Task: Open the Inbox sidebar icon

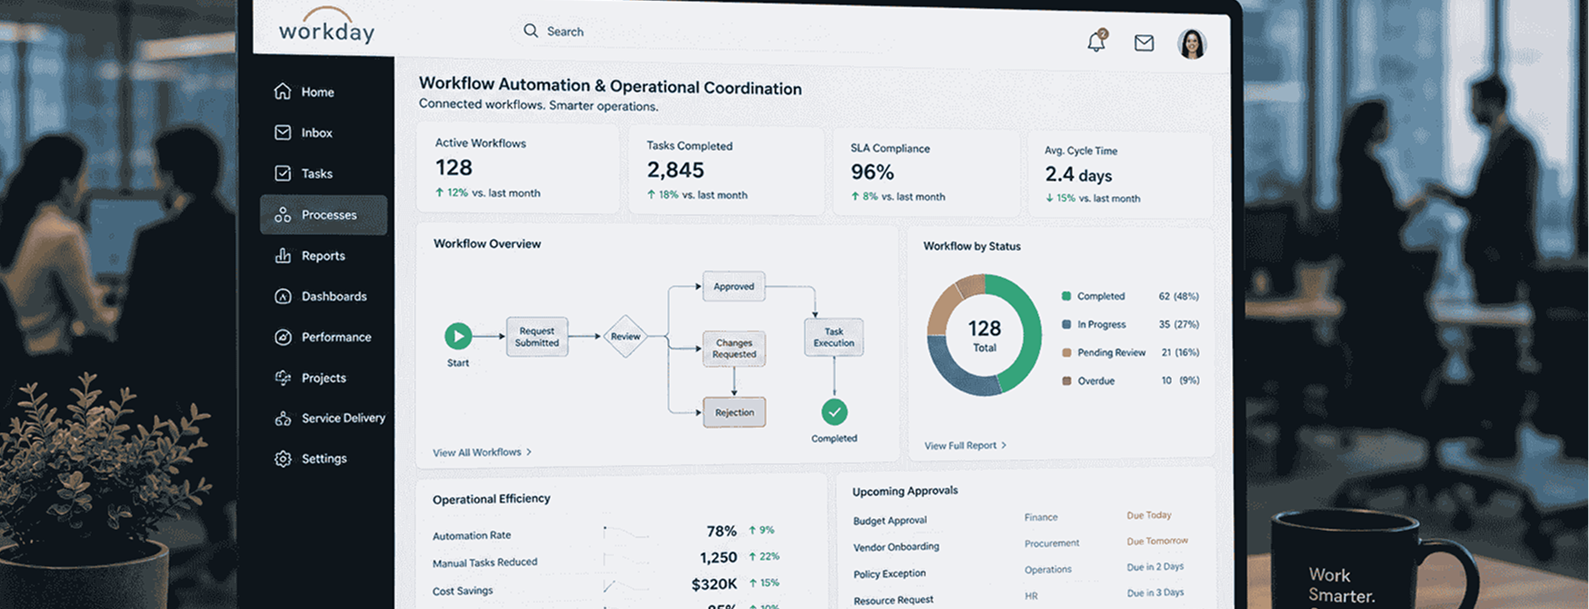Action: pos(283,132)
